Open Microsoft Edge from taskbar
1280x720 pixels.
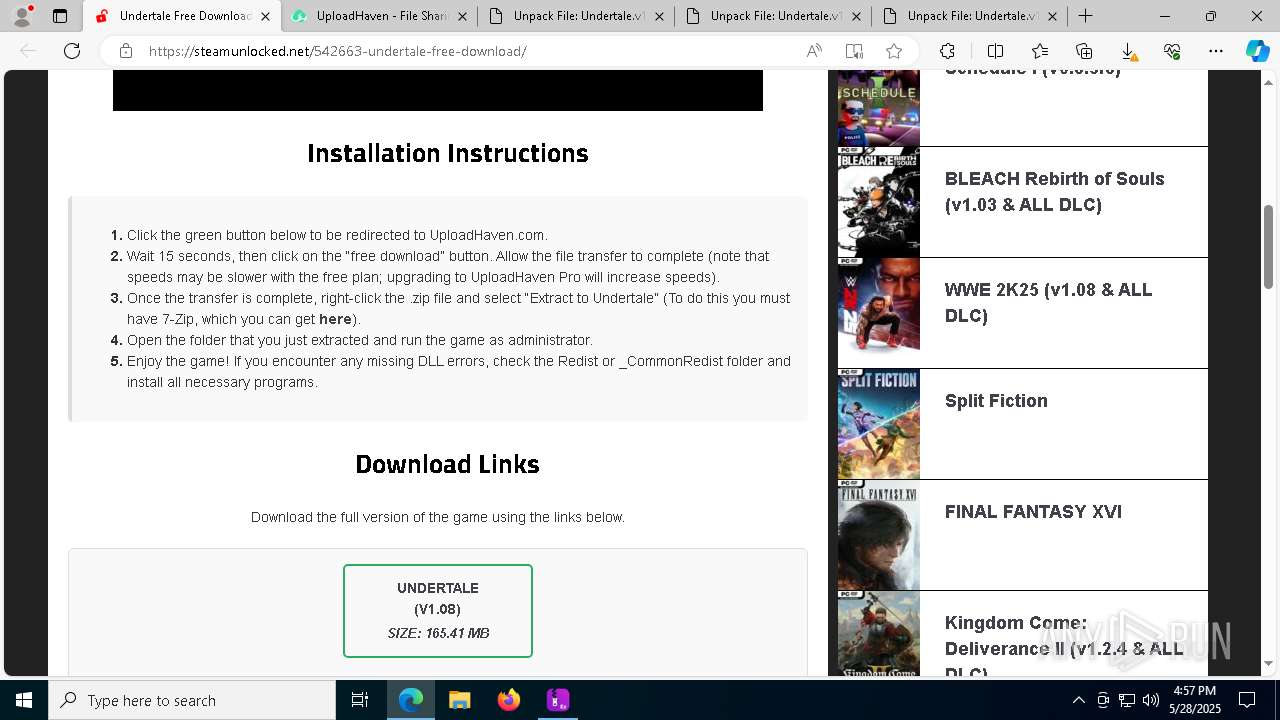click(411, 700)
